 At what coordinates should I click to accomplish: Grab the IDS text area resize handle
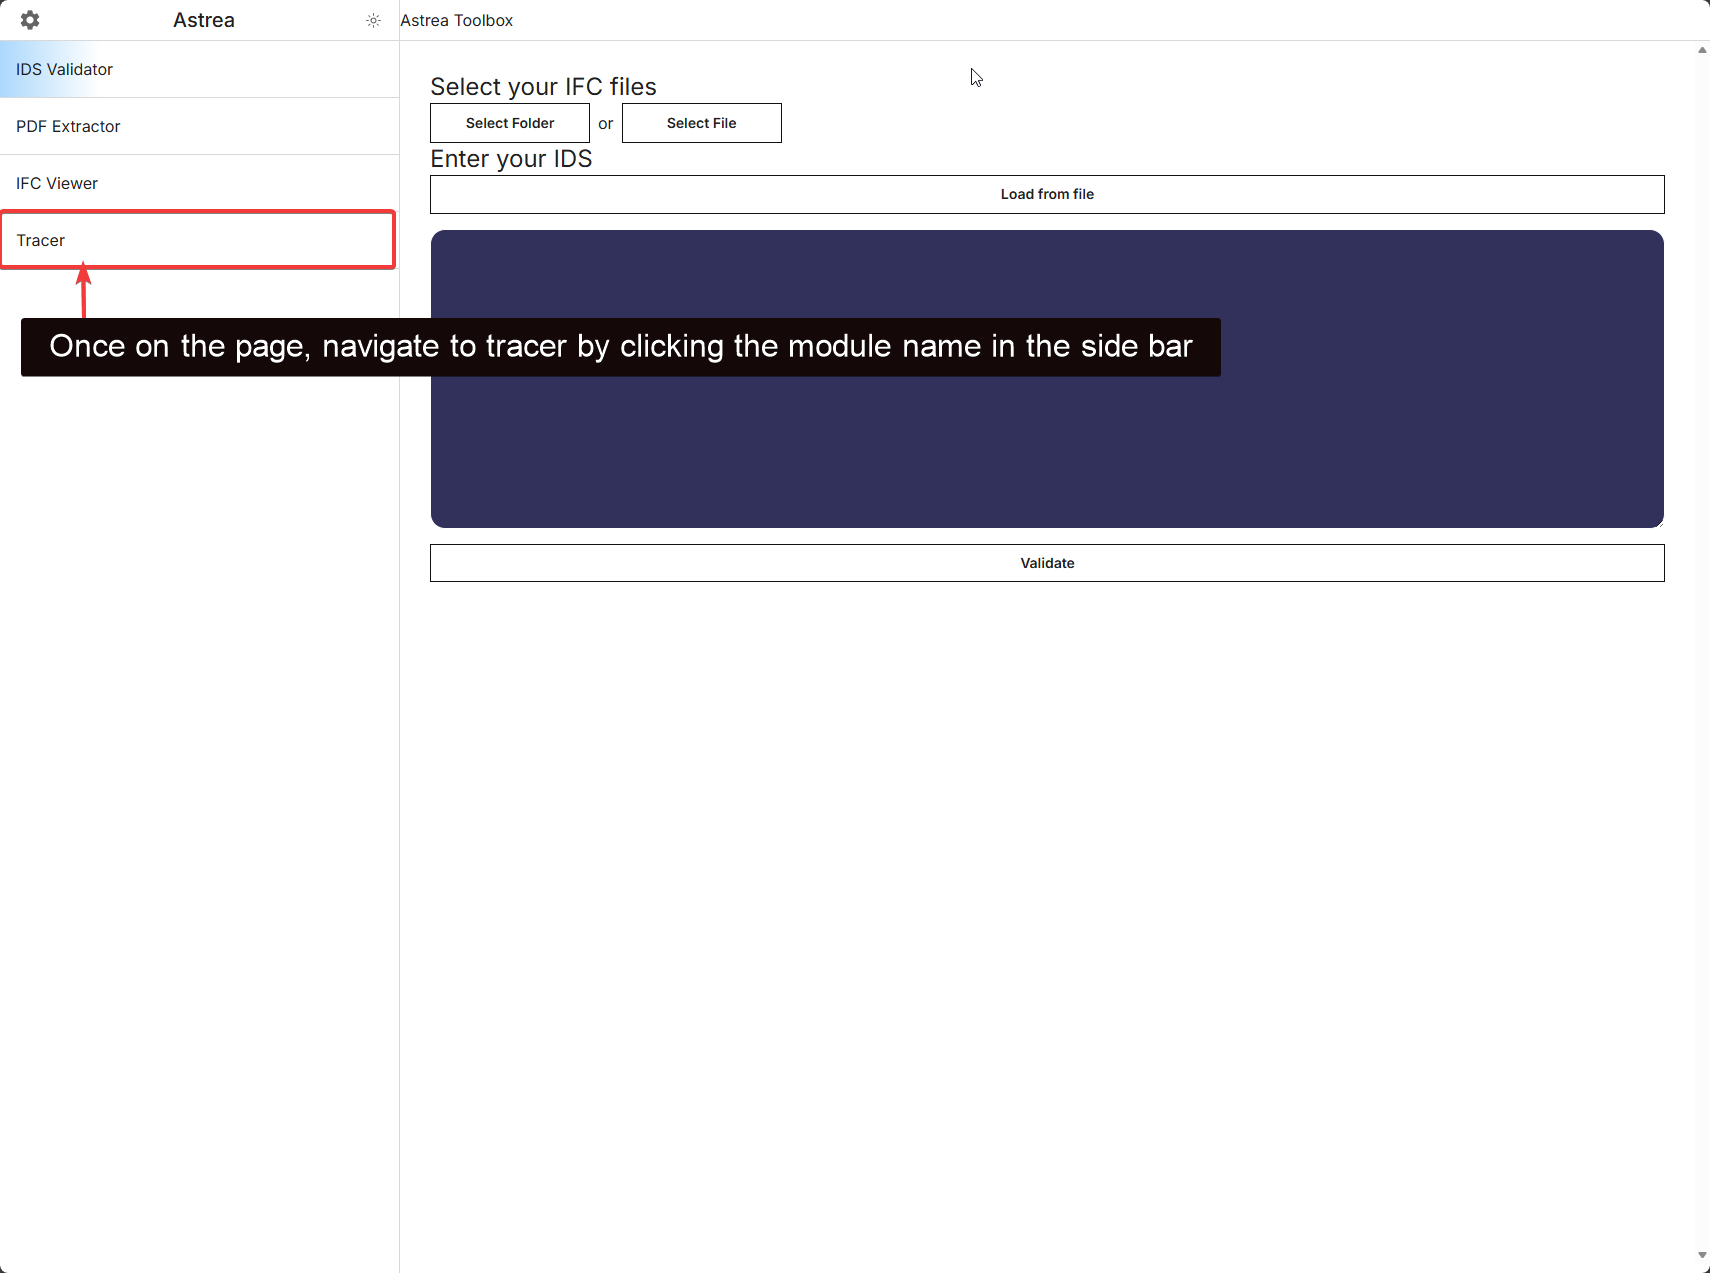pos(1658,522)
